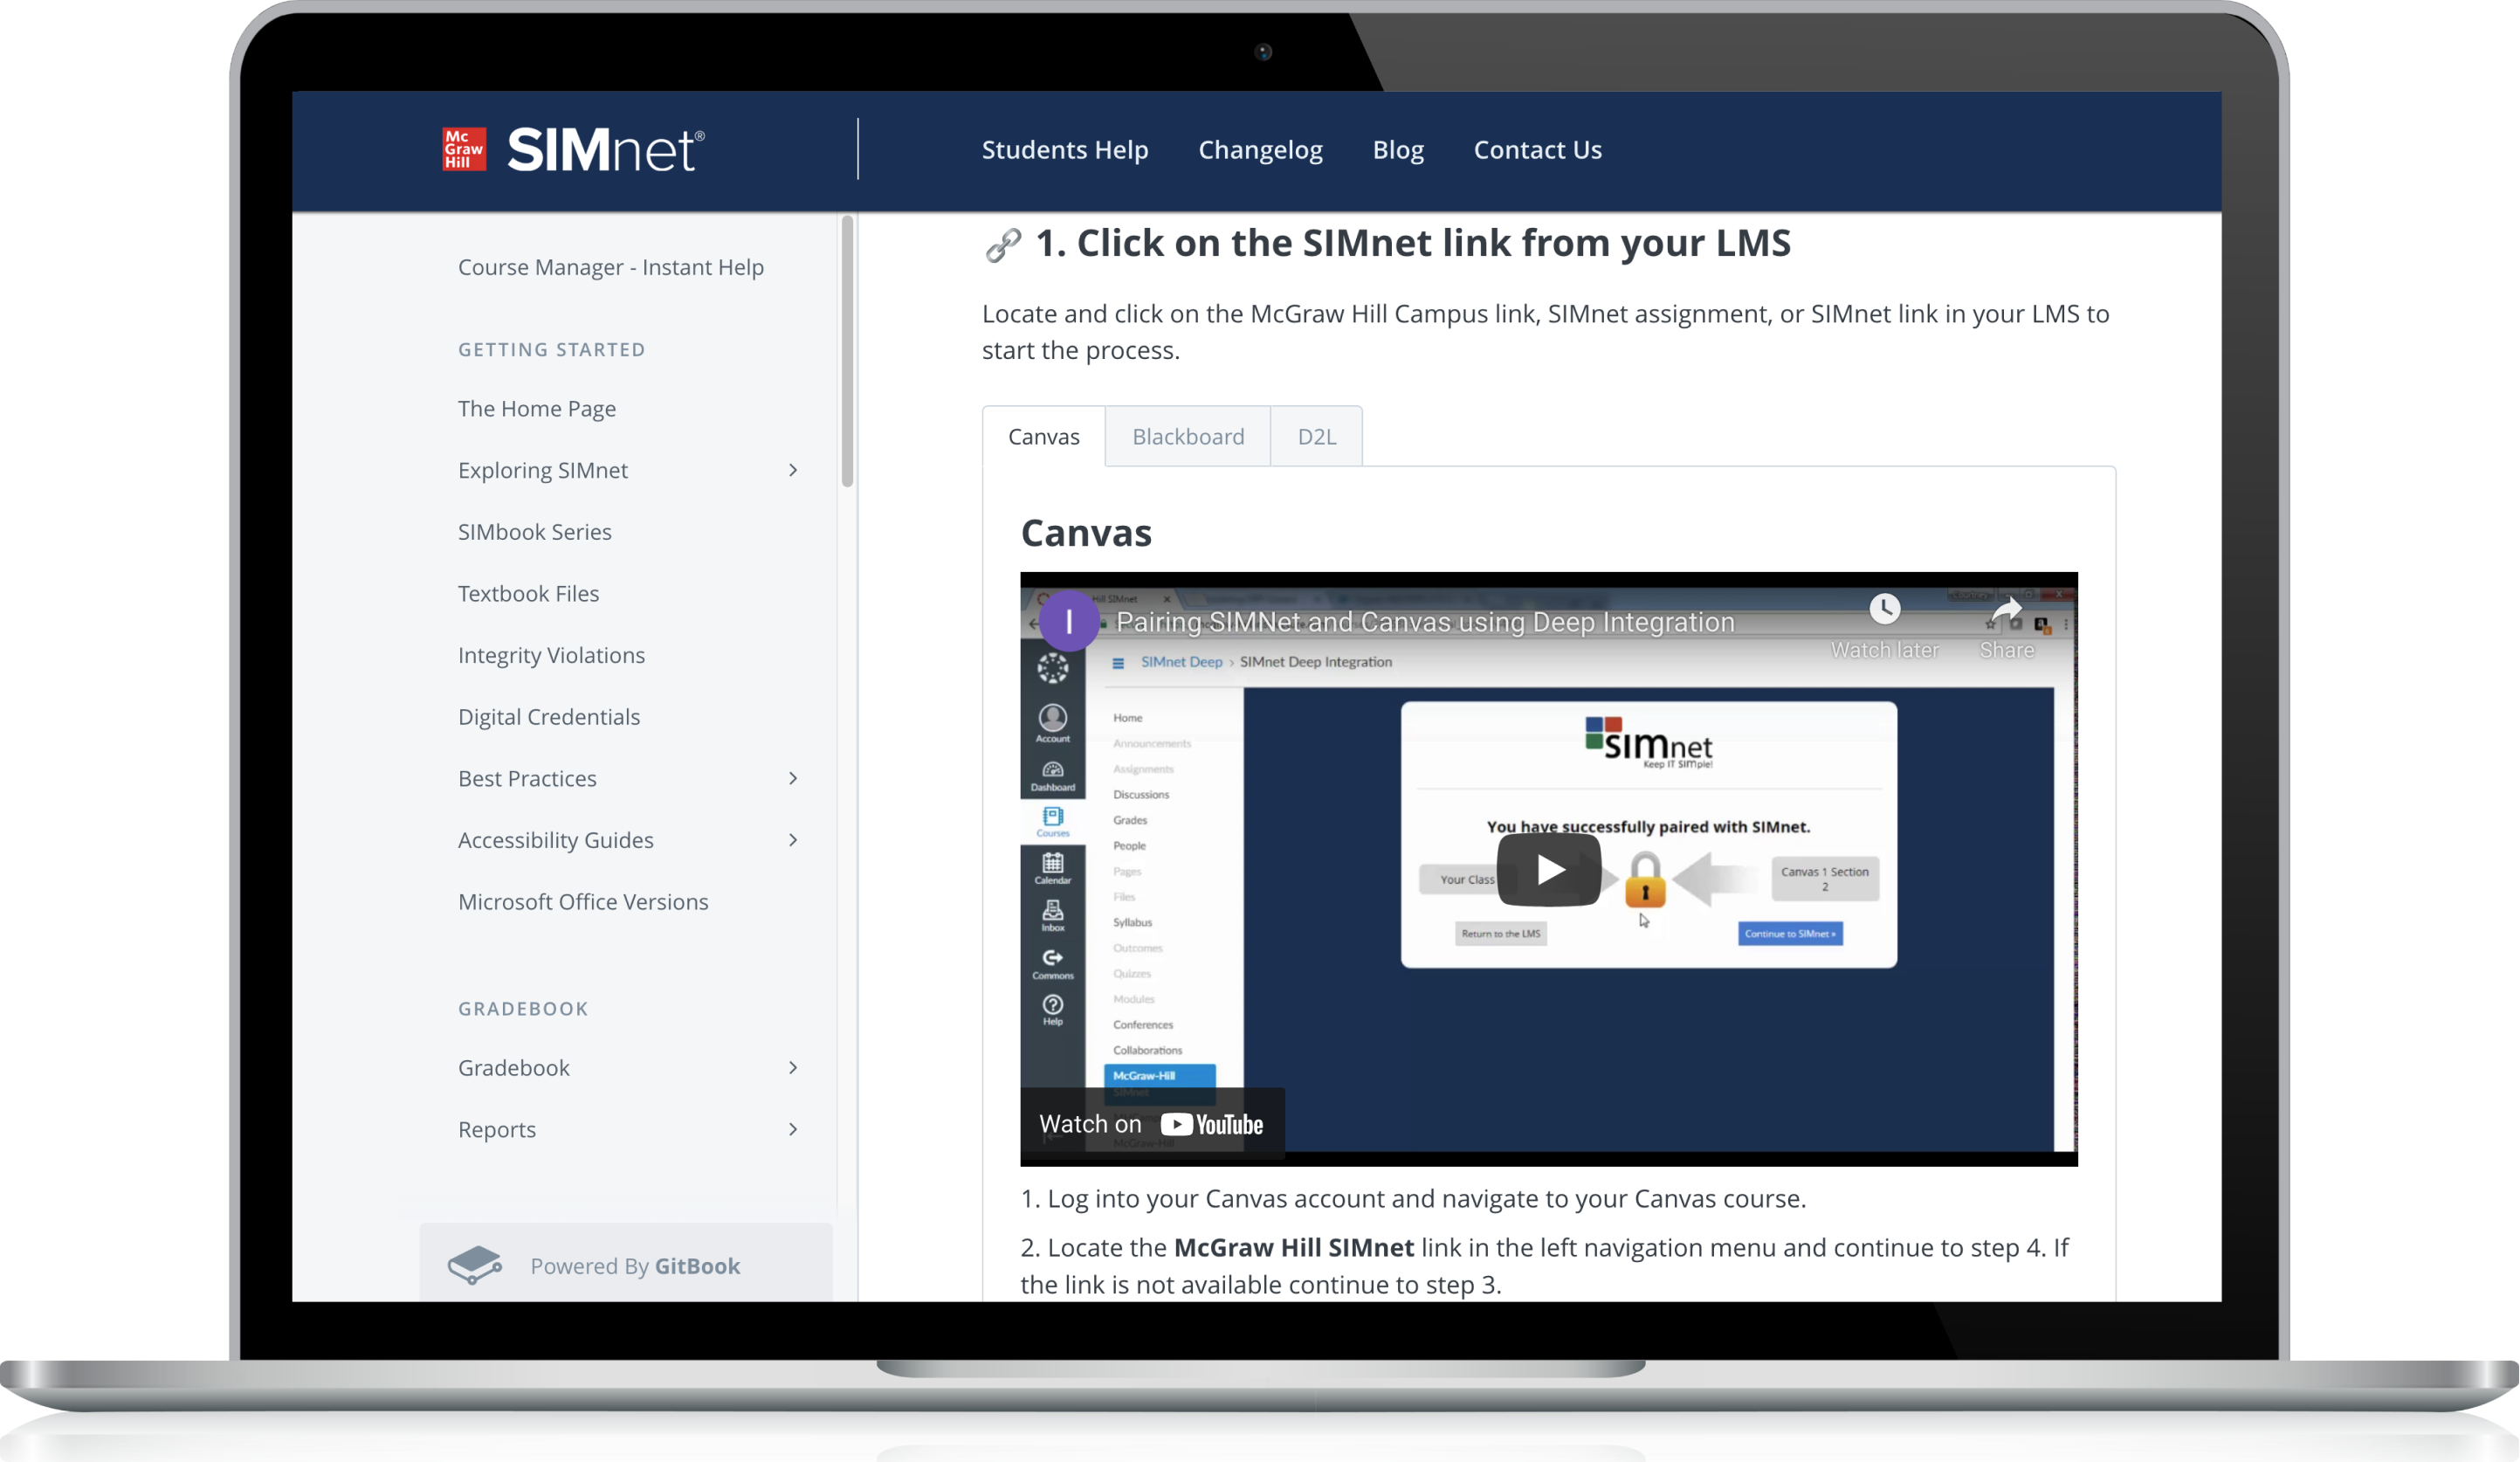Click Watch on YouTube button
This screenshot has width=2520, height=1462.
1151,1124
